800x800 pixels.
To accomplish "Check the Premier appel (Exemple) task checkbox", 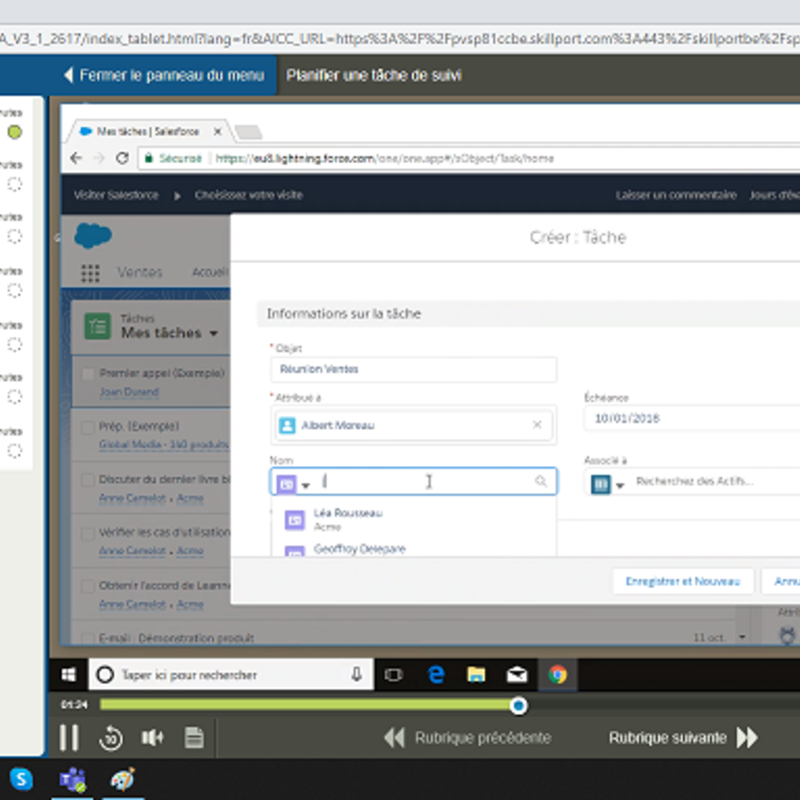I will coord(88,374).
